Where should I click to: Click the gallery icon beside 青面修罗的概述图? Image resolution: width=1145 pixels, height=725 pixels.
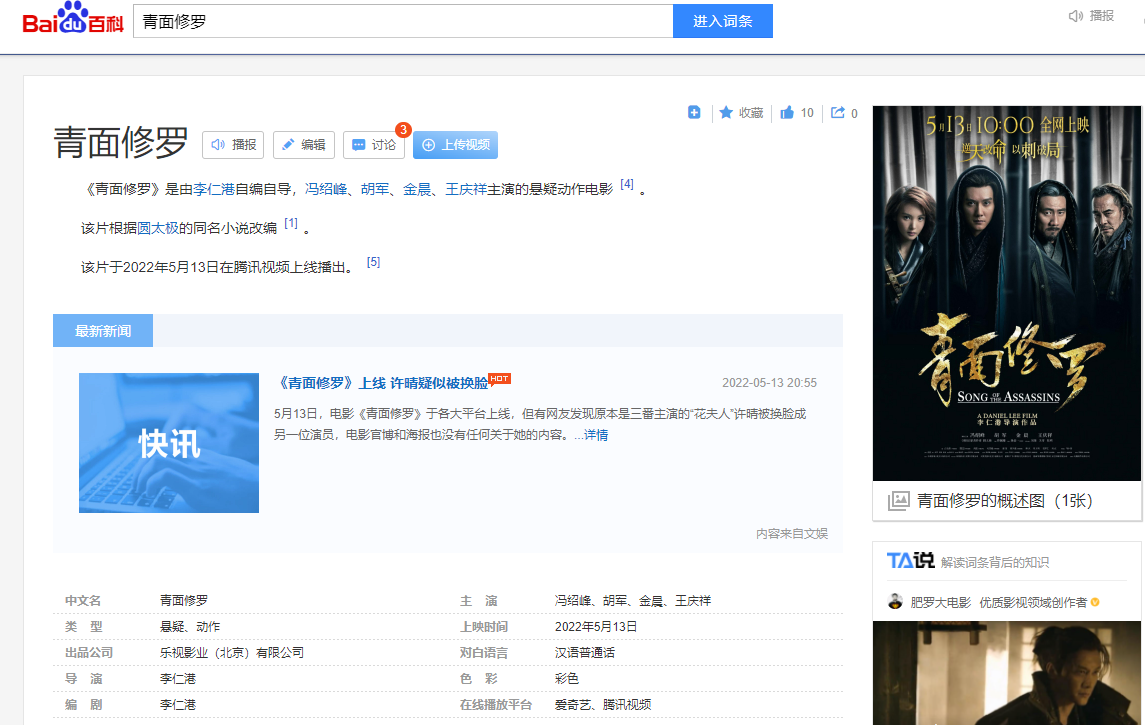click(x=898, y=501)
